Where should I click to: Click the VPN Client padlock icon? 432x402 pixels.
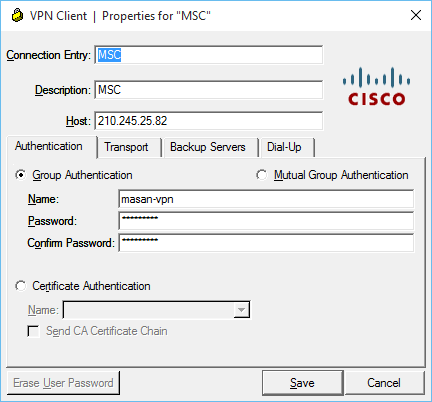[x=17, y=15]
